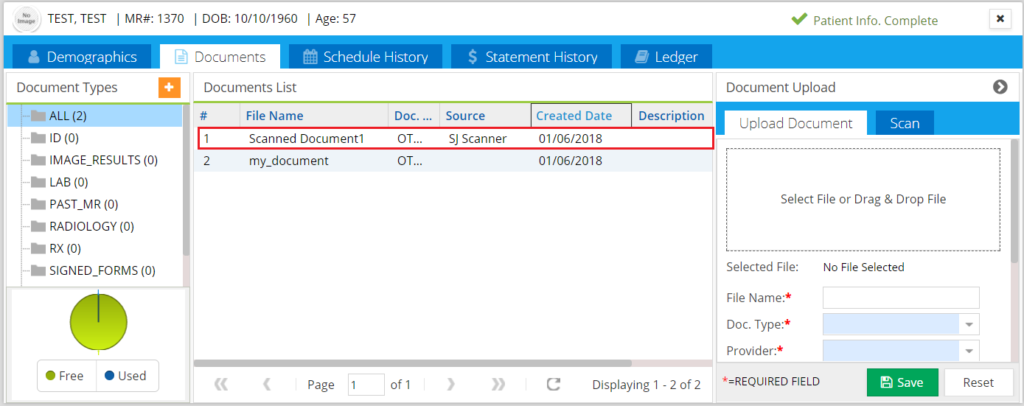Click Select File or Drag & Drop area
Image resolution: width=1024 pixels, height=406 pixels.
click(863, 199)
